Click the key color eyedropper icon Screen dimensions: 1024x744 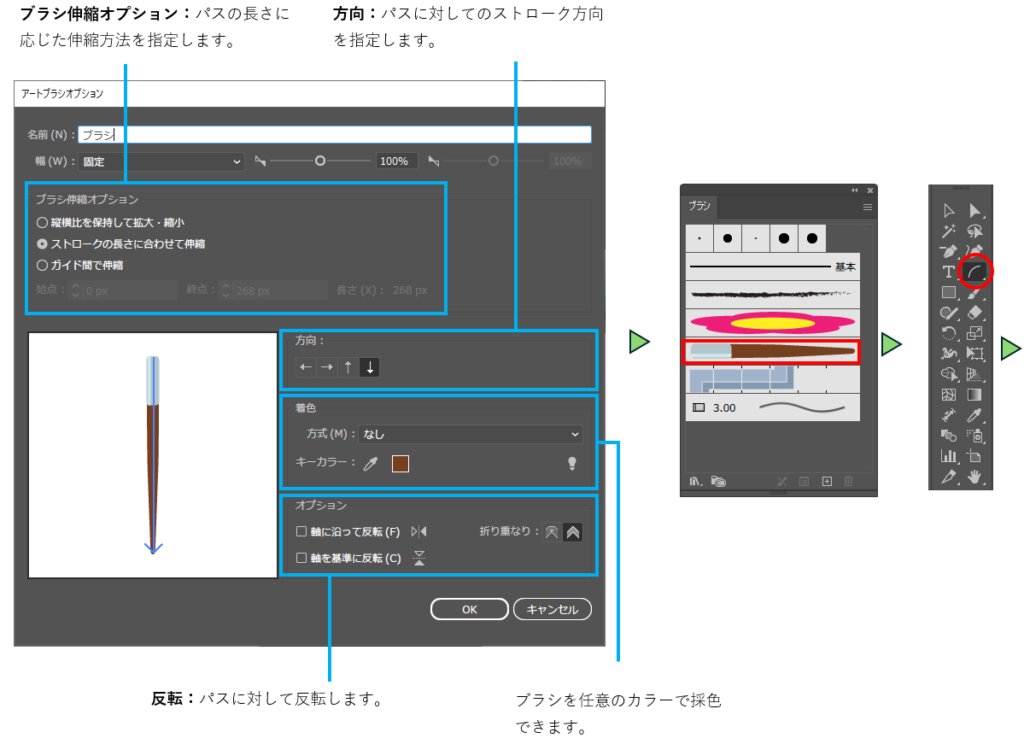pos(371,464)
